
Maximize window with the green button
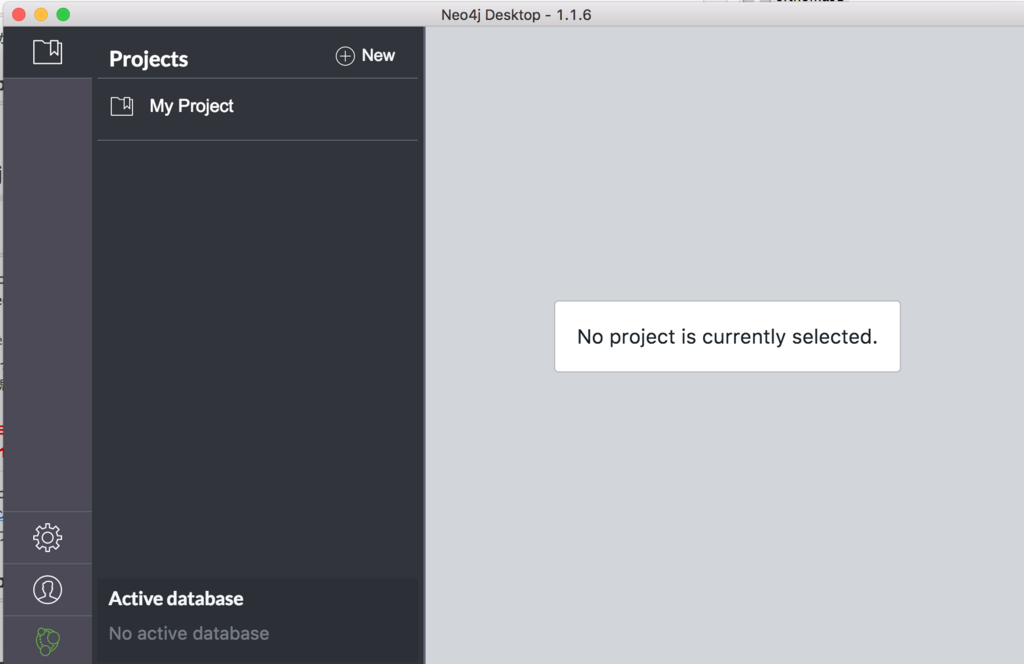point(63,14)
